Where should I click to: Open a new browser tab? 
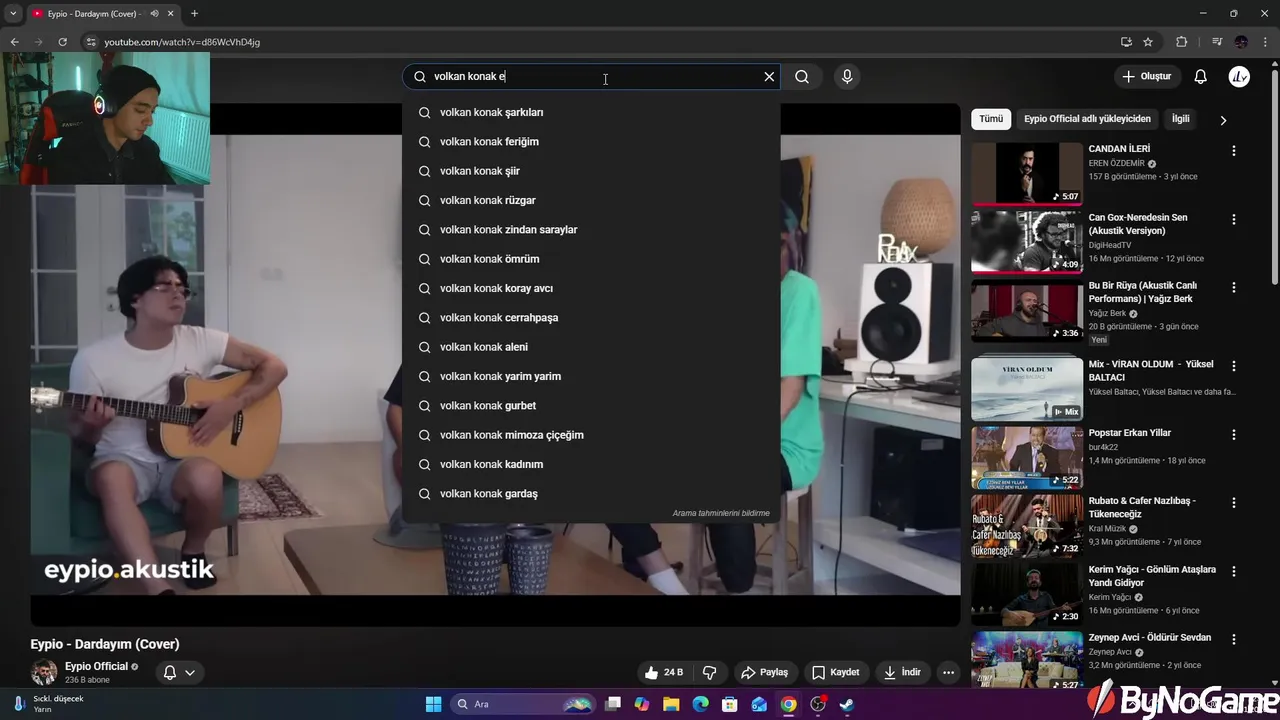click(x=194, y=14)
